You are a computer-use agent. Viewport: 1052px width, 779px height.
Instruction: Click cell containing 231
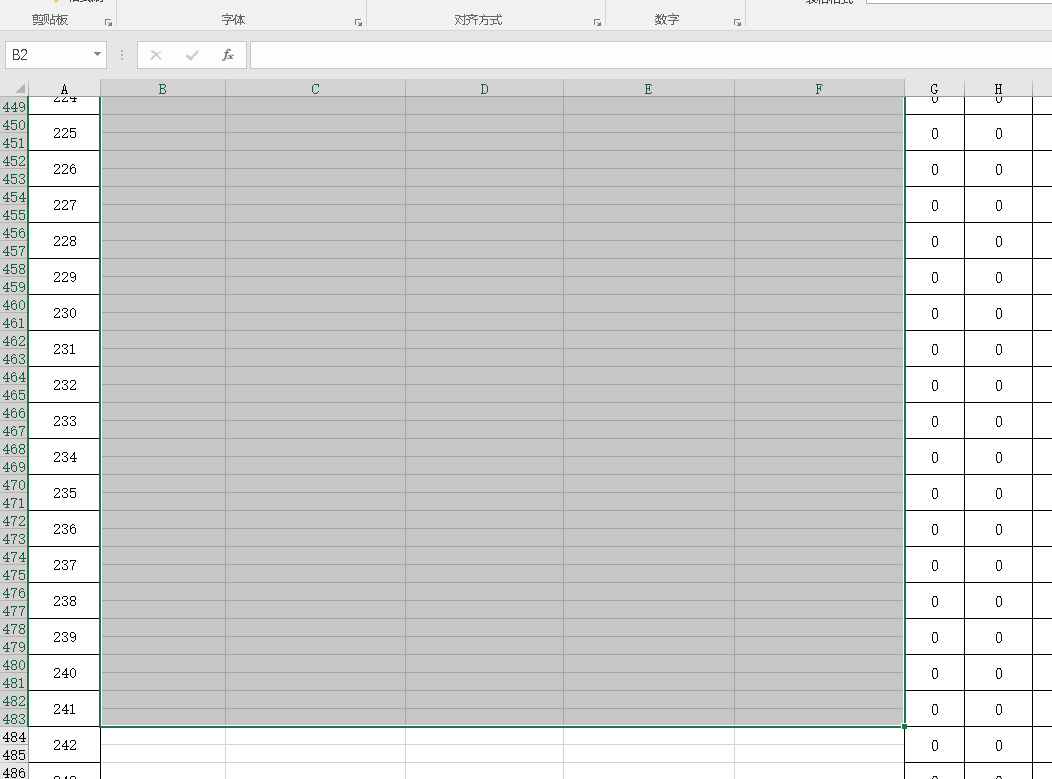64,349
